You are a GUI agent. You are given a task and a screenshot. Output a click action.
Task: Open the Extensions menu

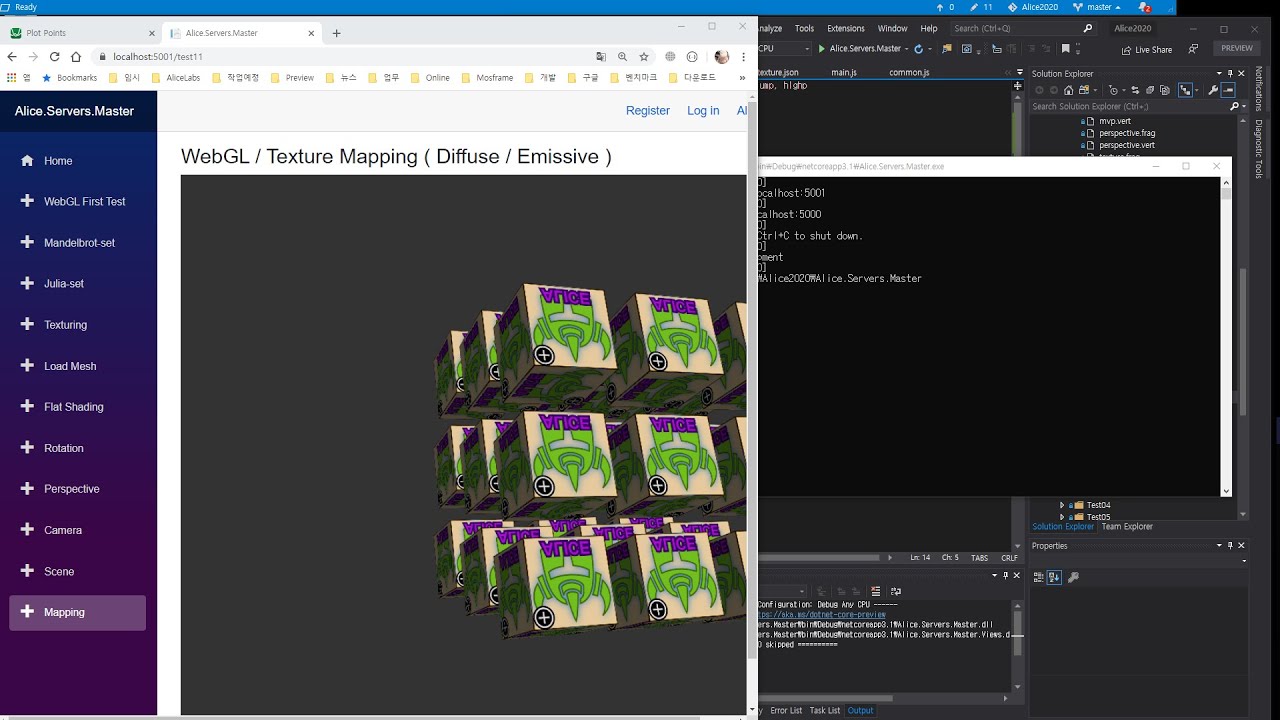pyautogui.click(x=845, y=28)
